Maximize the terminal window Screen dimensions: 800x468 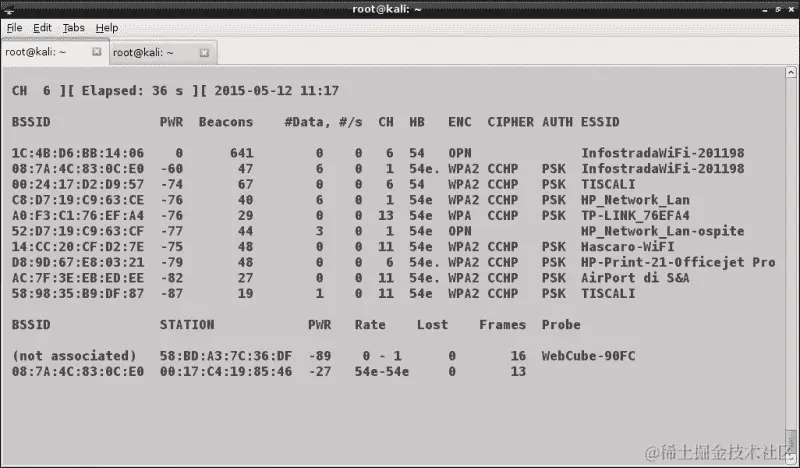pyautogui.click(x=778, y=9)
